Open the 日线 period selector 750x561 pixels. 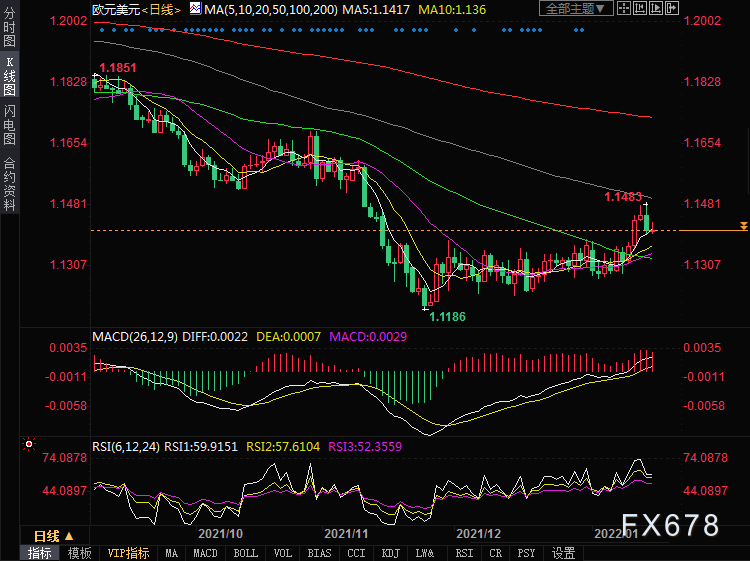(x=54, y=536)
